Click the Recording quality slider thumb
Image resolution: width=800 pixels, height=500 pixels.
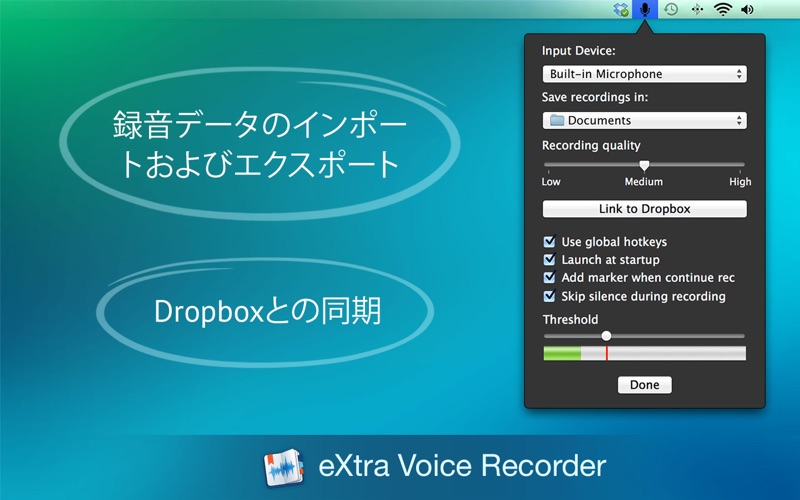click(x=644, y=165)
